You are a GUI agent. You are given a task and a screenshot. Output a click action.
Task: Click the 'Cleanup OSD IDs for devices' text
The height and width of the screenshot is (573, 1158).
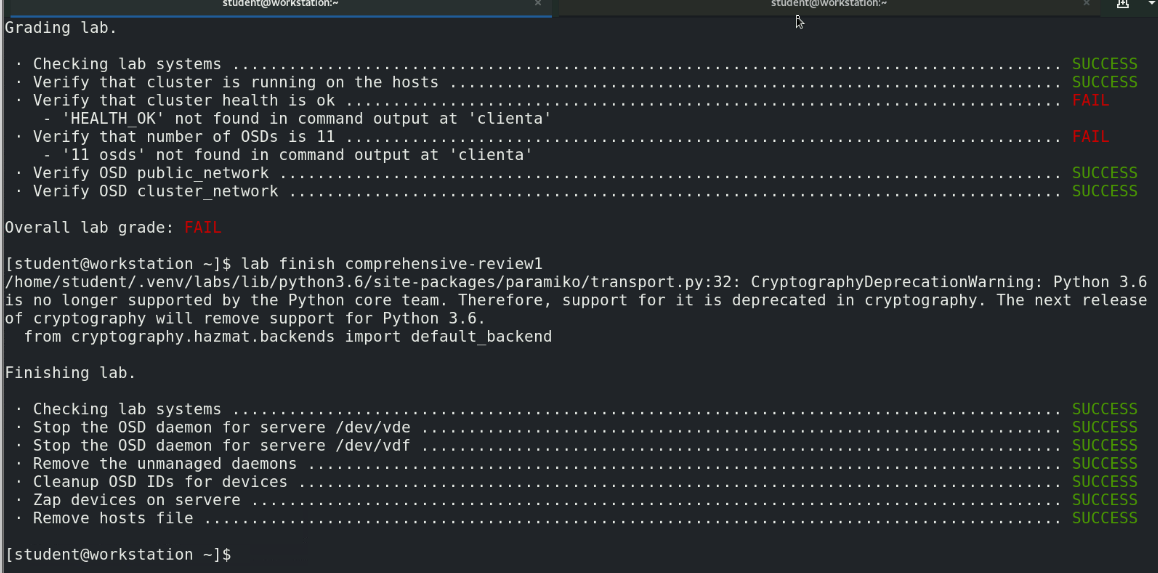click(x=160, y=482)
